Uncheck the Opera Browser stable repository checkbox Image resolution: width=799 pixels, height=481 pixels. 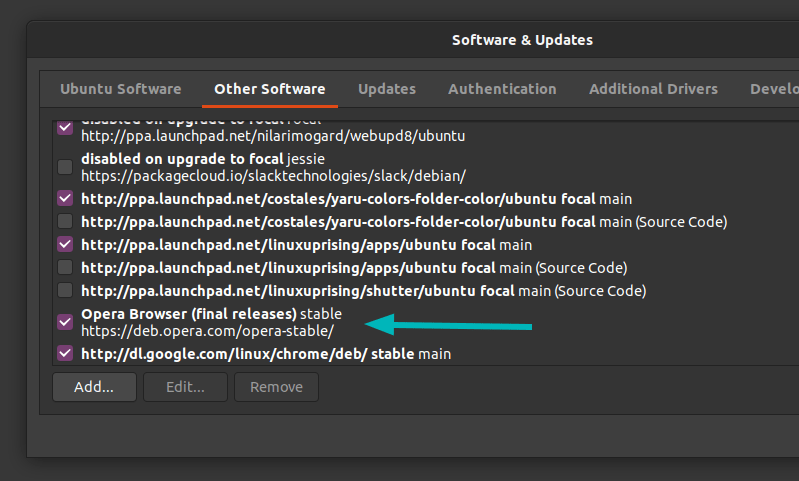tap(65, 322)
